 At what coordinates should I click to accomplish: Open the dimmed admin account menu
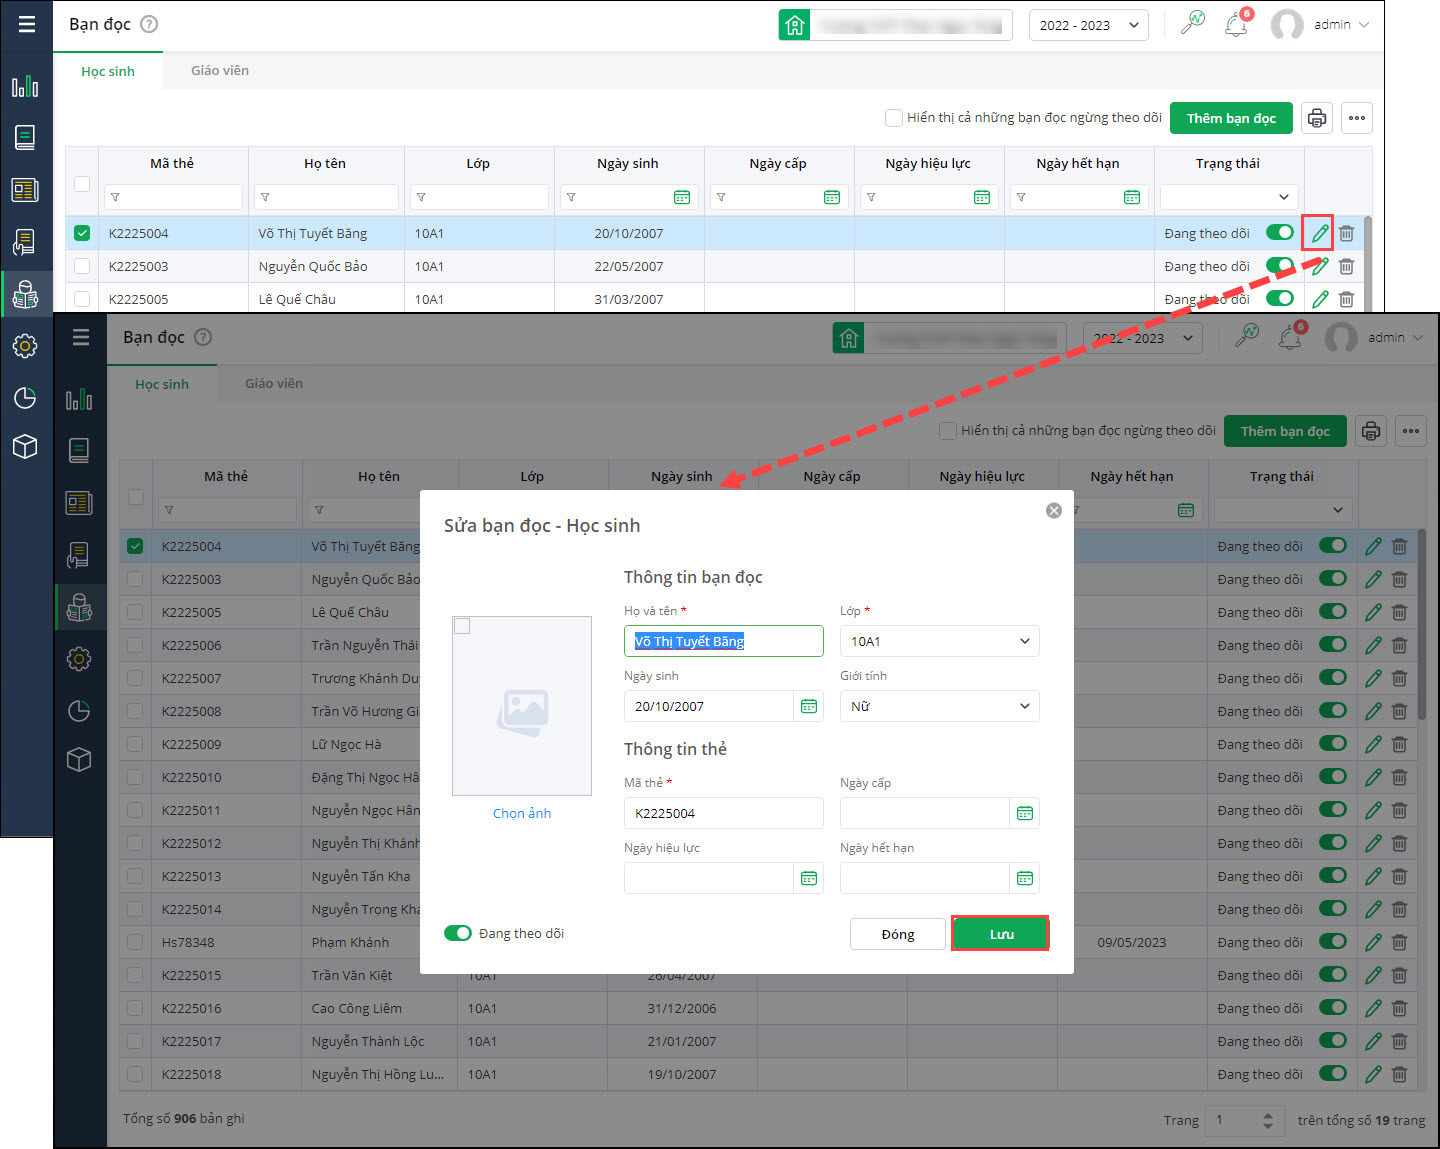pyautogui.click(x=1374, y=338)
